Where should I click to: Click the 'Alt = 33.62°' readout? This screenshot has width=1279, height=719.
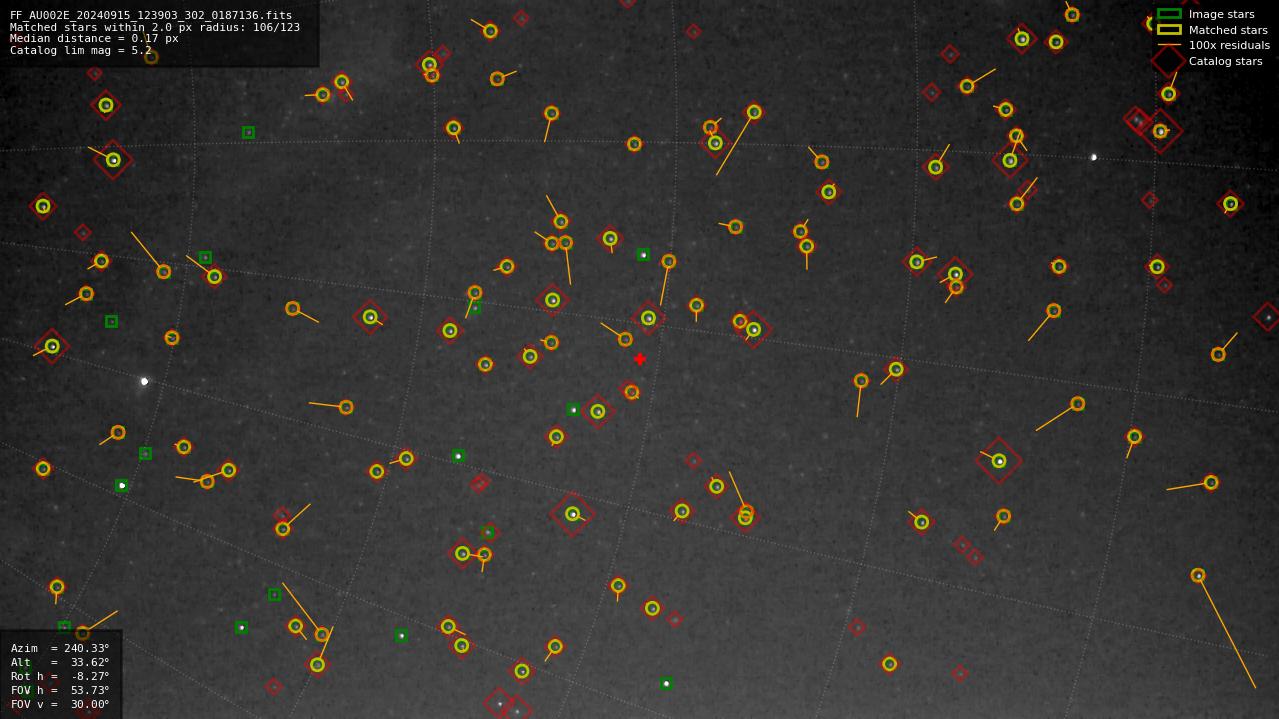click(60, 662)
